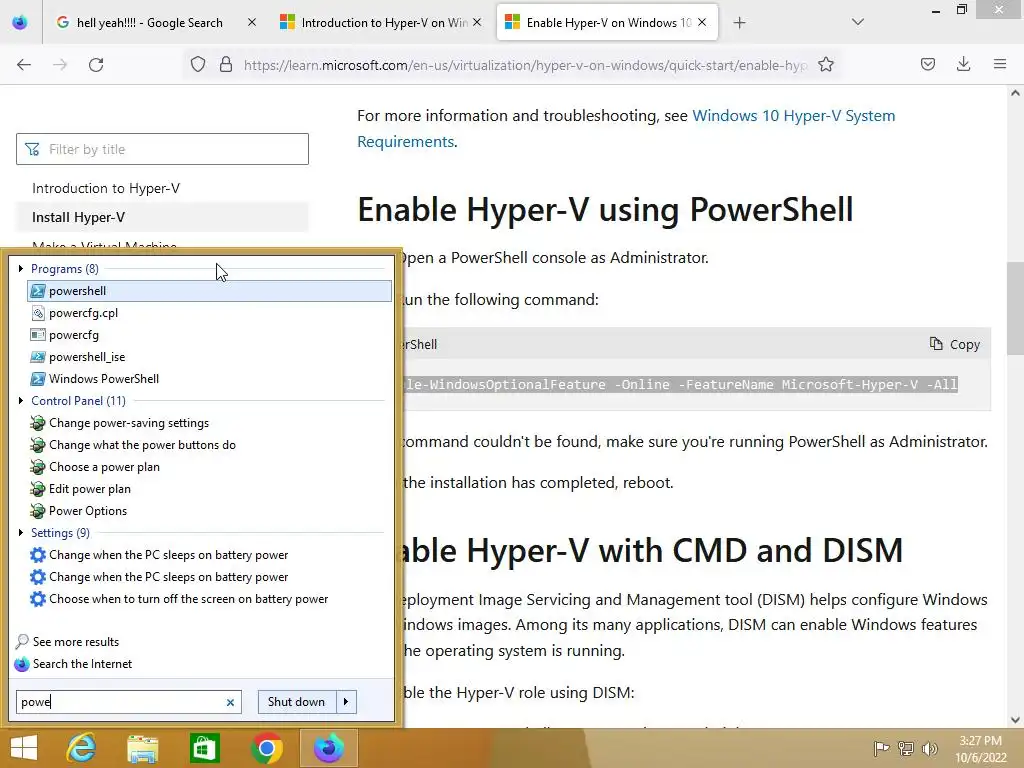Image resolution: width=1024 pixels, height=768 pixels.
Task: Open Action Center flag icon
Action: (x=881, y=748)
